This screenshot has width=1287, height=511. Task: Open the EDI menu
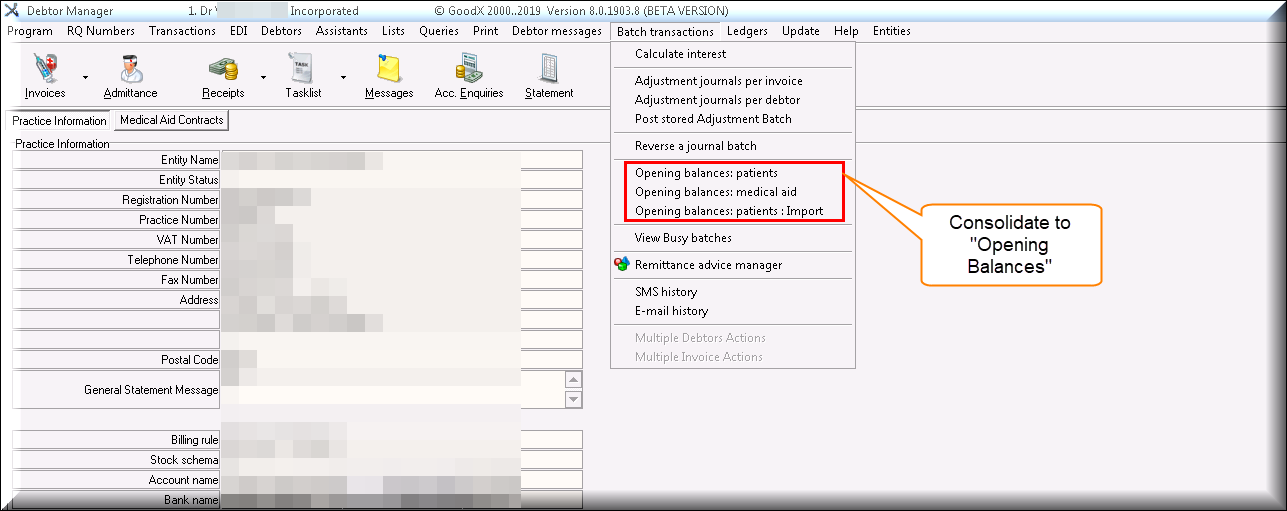(238, 31)
